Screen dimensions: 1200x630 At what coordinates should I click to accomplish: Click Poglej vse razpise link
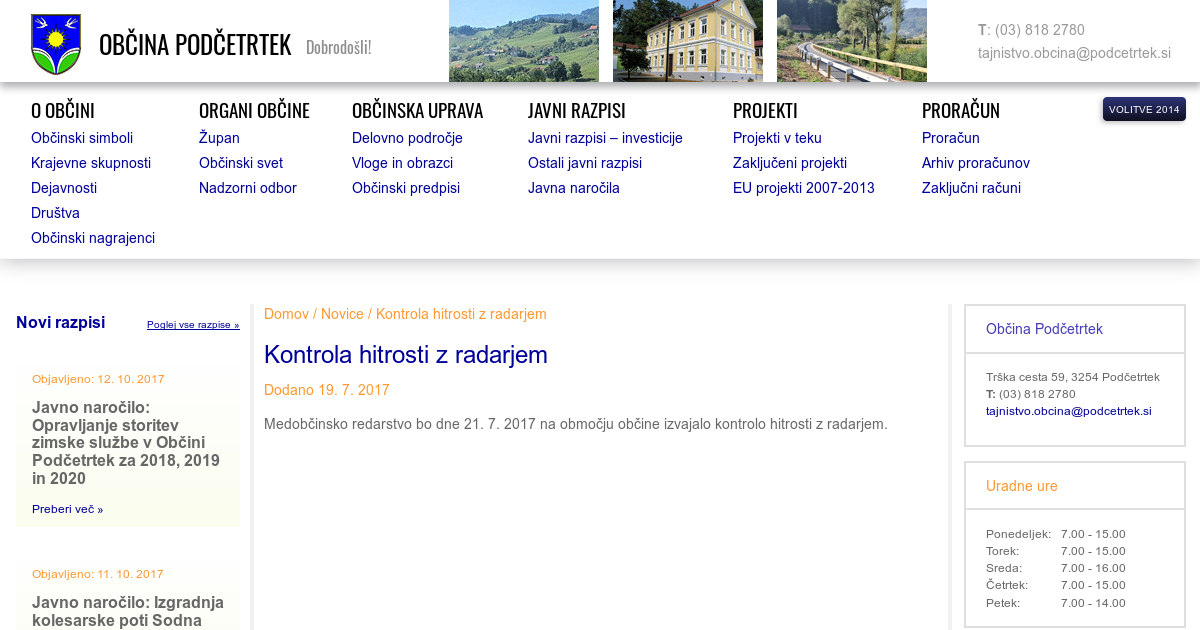point(193,325)
